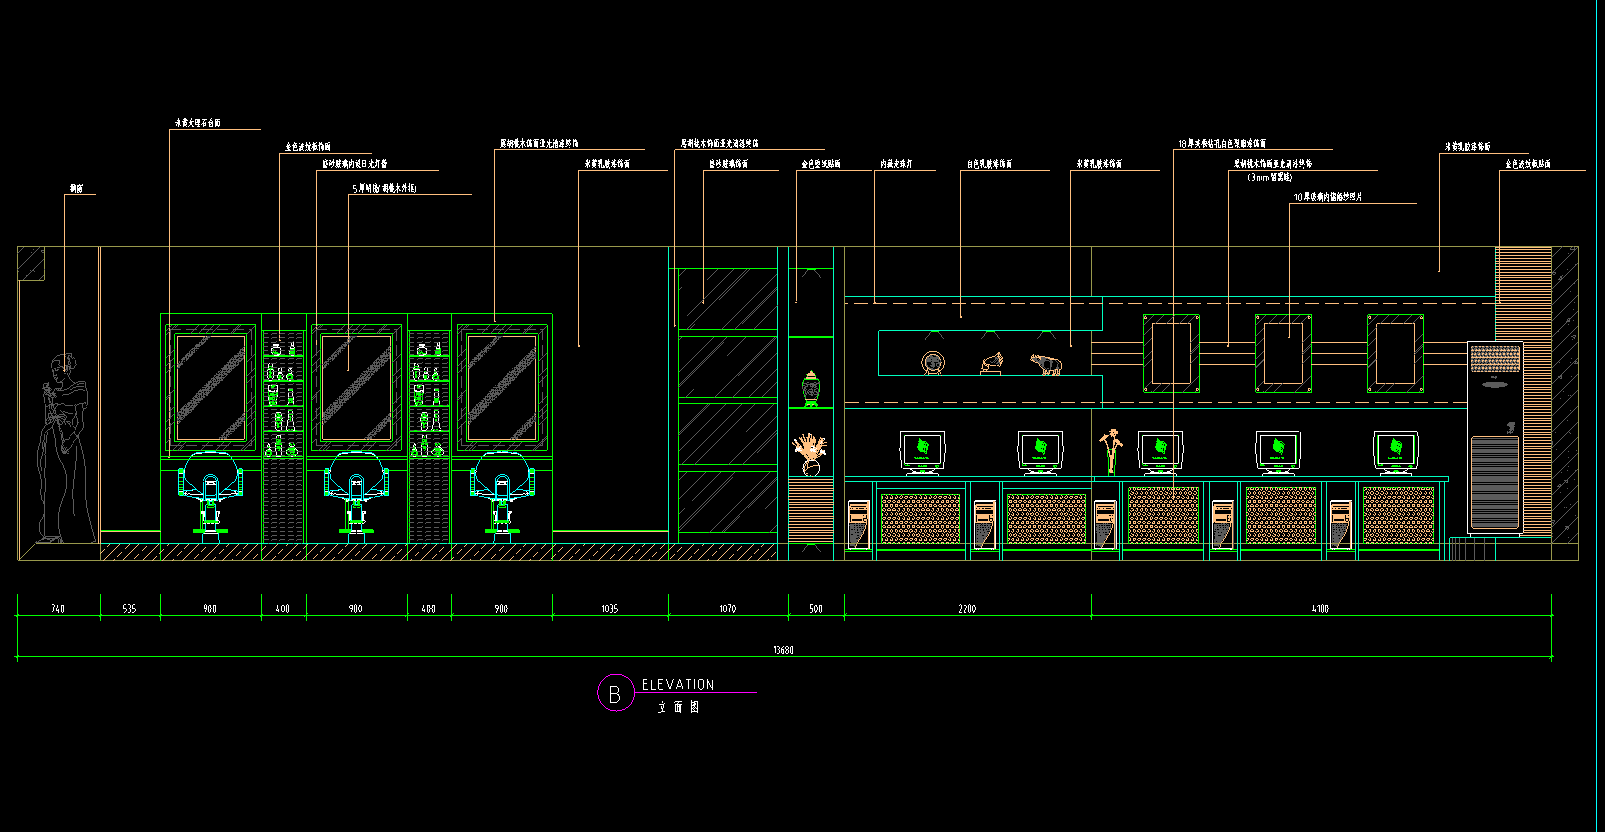Select the tall flower vase on the desk
Viewport: 1605px width, 832px height.
click(1110, 451)
